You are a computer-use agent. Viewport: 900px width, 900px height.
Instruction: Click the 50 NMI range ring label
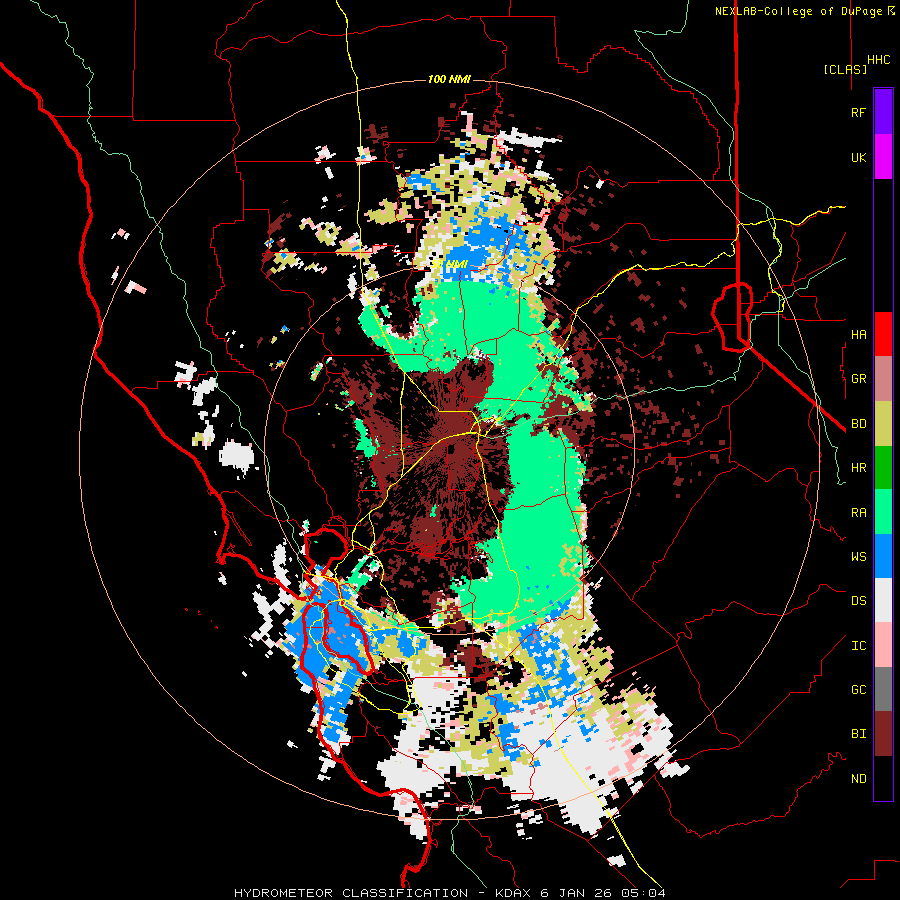449,264
